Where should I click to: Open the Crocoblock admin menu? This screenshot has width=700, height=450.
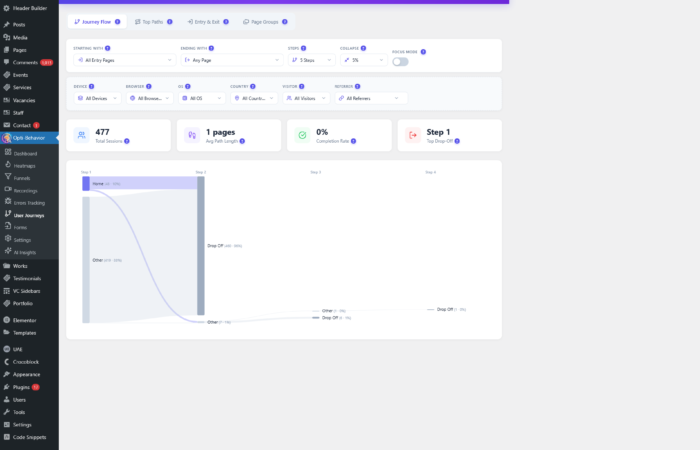[x=25, y=362]
